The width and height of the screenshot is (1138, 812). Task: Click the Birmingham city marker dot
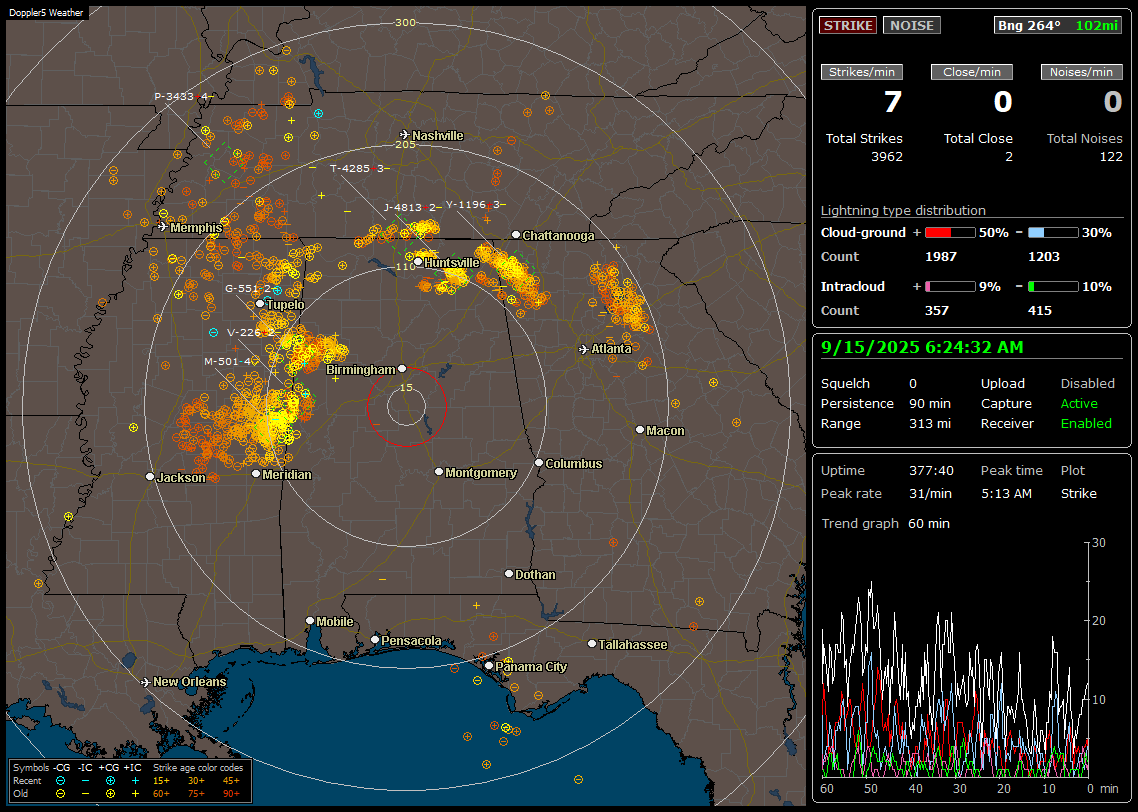point(402,369)
